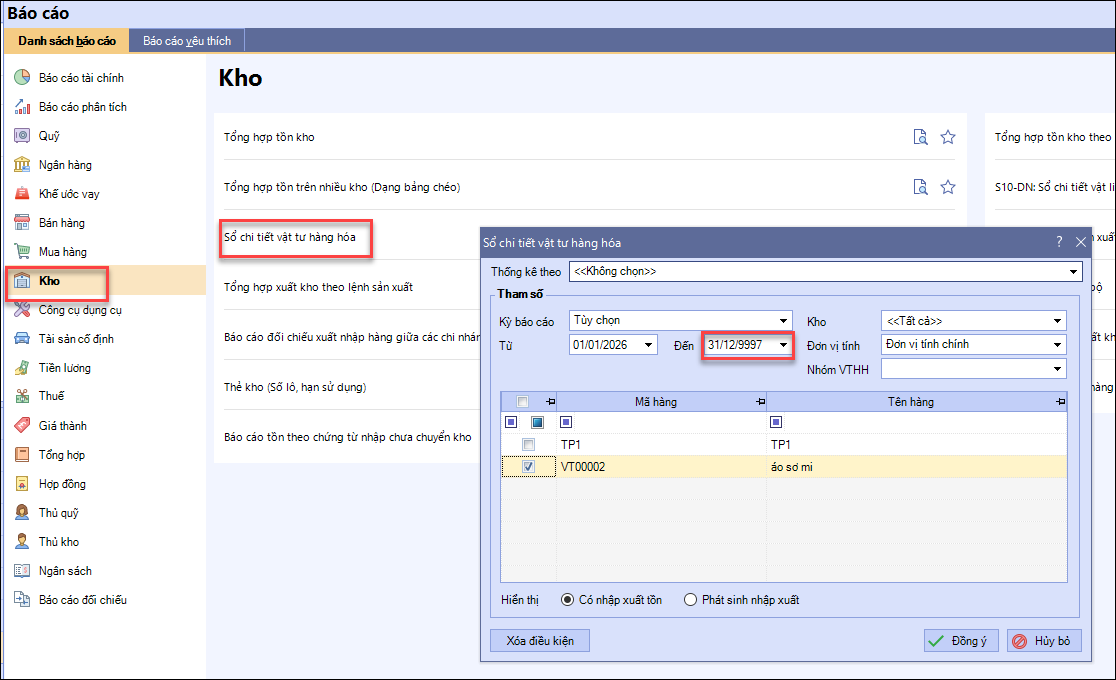Switch to Danh sách báo cáo tab

67,41
